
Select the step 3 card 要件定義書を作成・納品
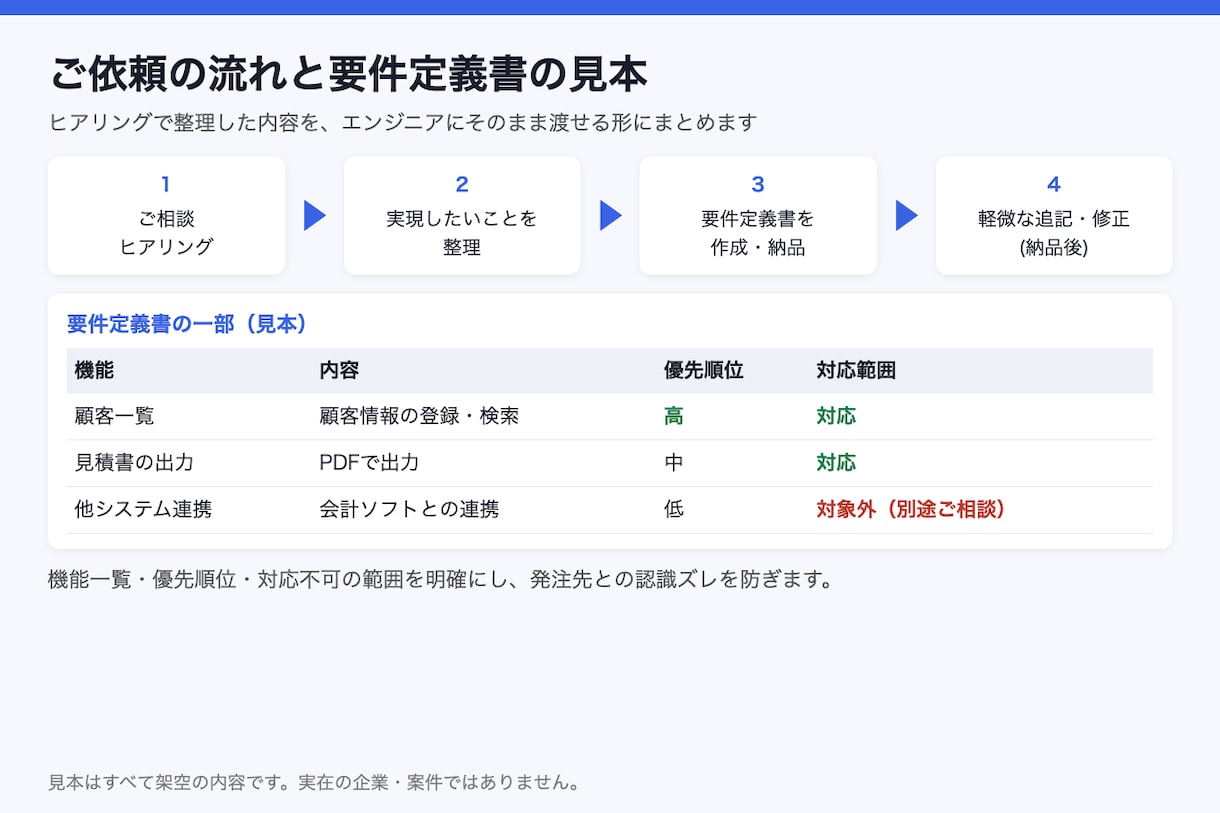(758, 215)
